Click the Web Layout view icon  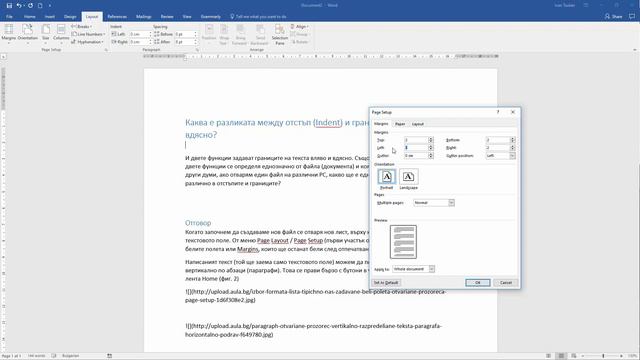click(x=574, y=356)
